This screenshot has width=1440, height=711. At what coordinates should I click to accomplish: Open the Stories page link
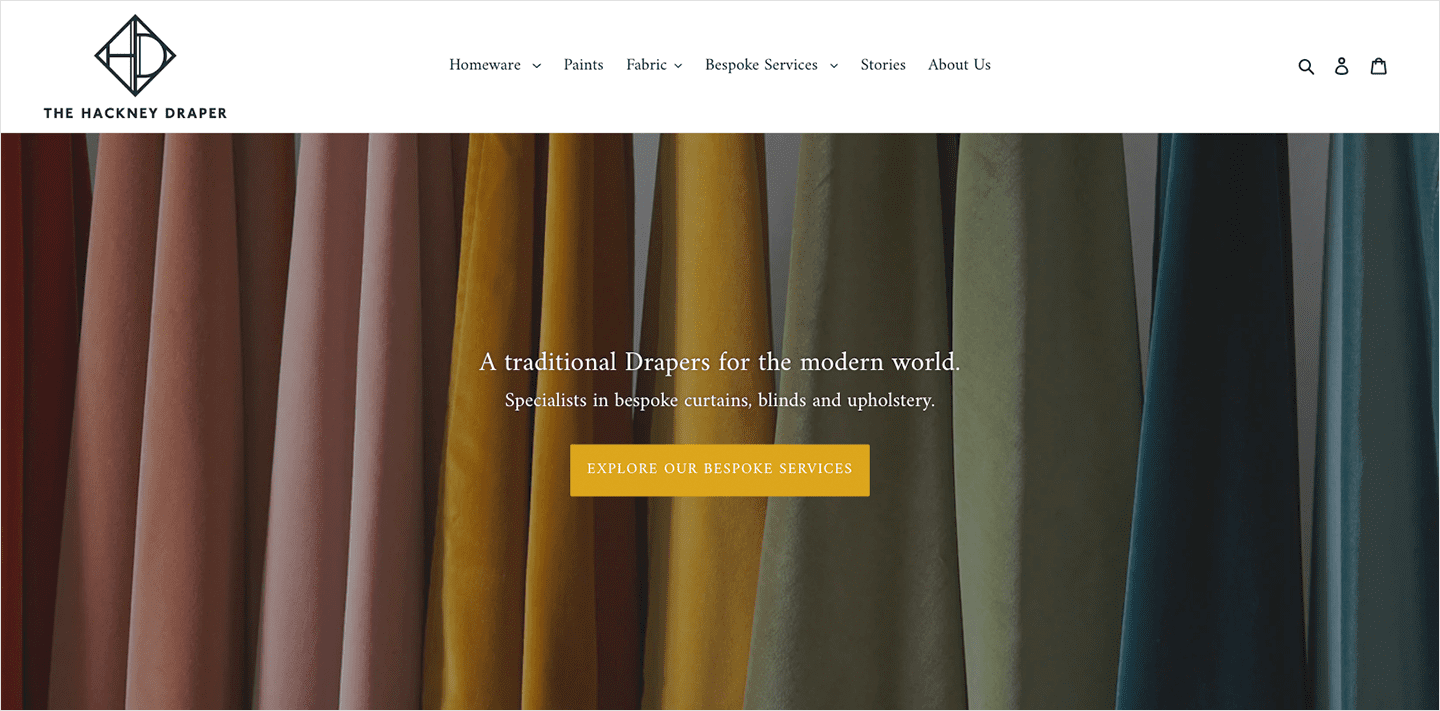click(883, 65)
